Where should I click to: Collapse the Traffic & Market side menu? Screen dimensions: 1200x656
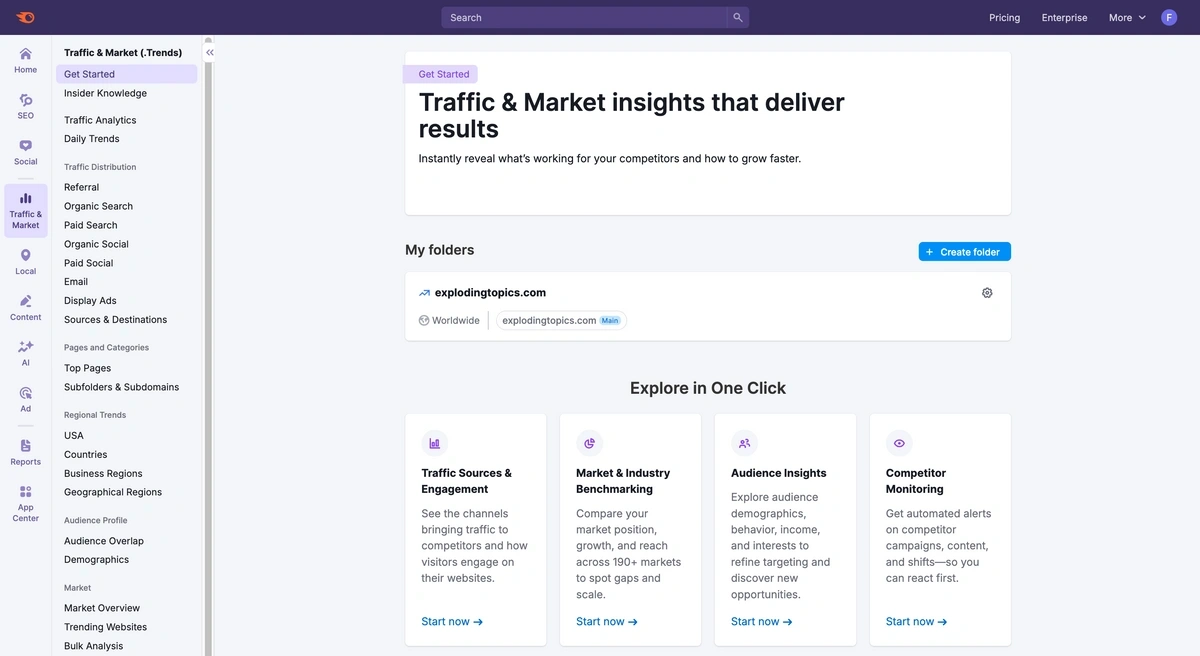(210, 53)
